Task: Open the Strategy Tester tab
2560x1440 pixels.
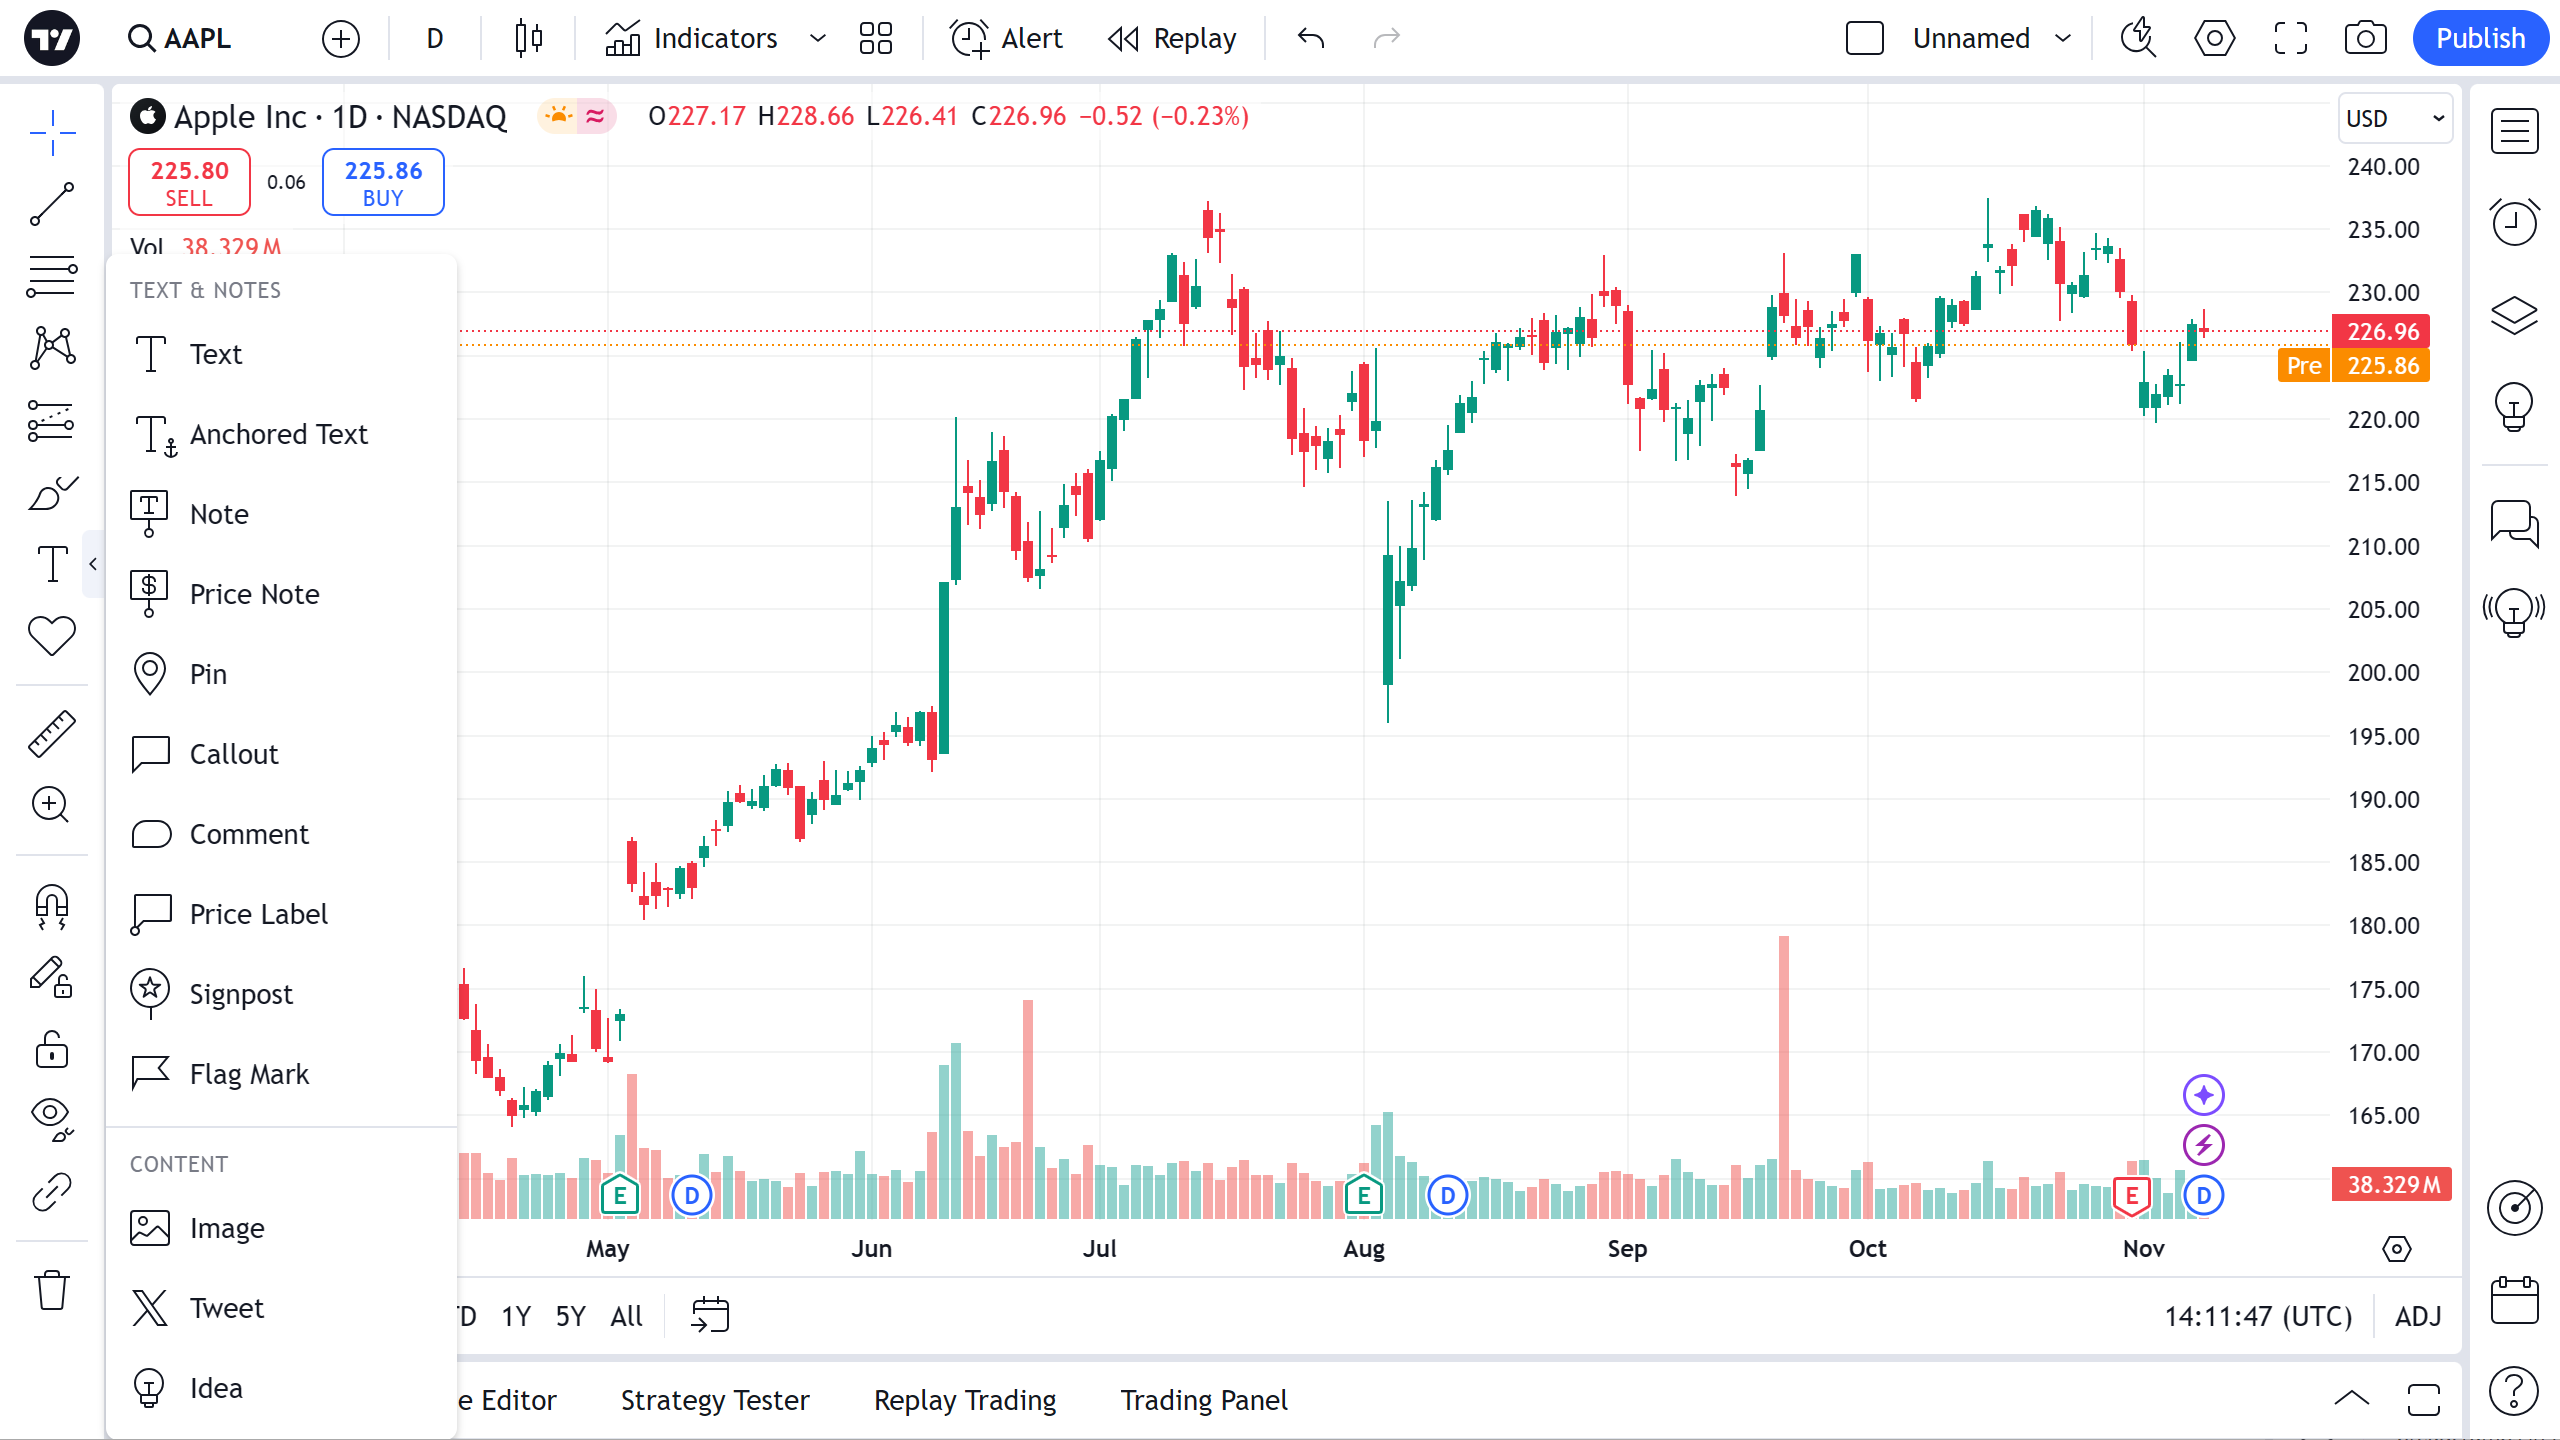Action: coord(715,1400)
